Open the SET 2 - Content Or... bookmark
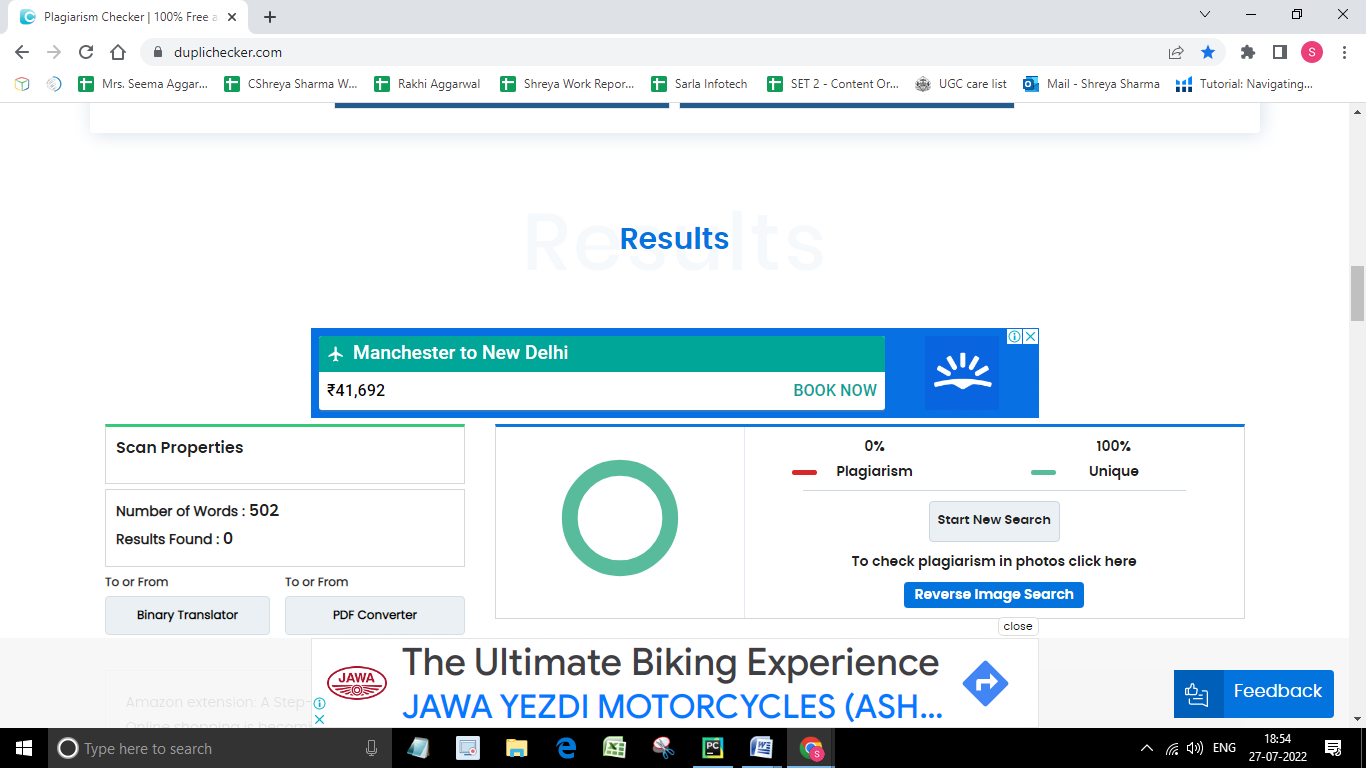 834,84
